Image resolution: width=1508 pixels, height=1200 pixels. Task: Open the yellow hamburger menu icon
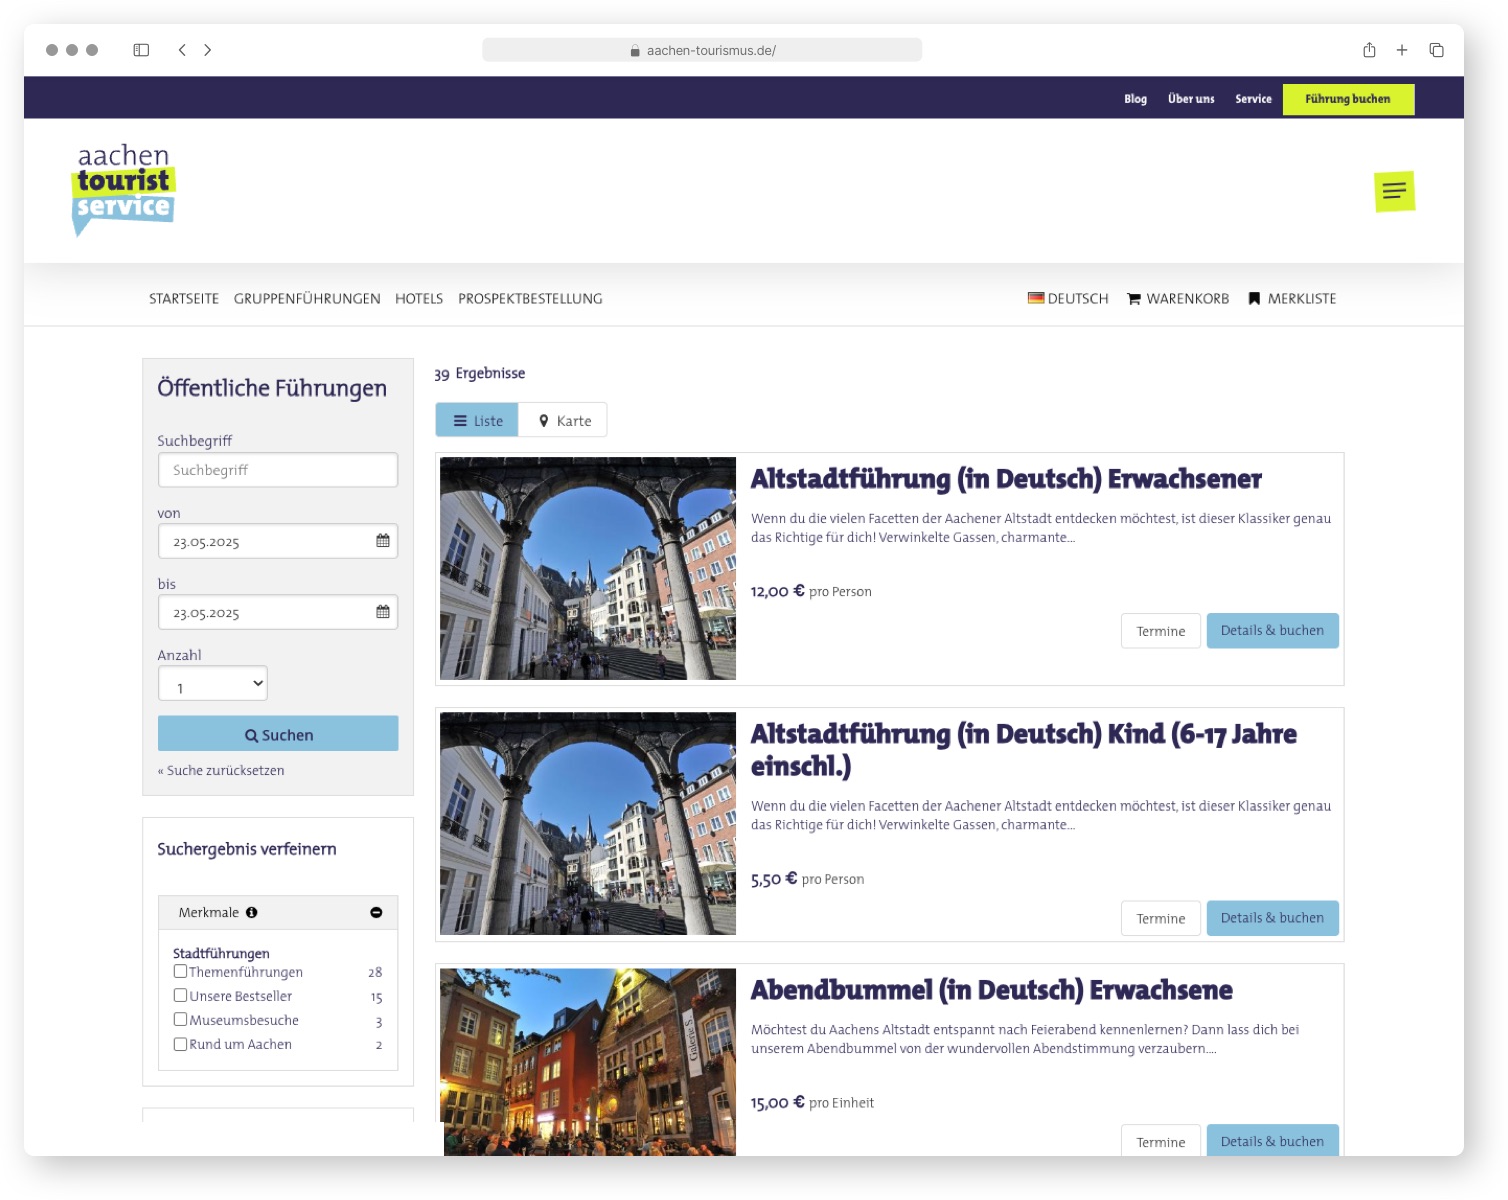click(x=1394, y=191)
